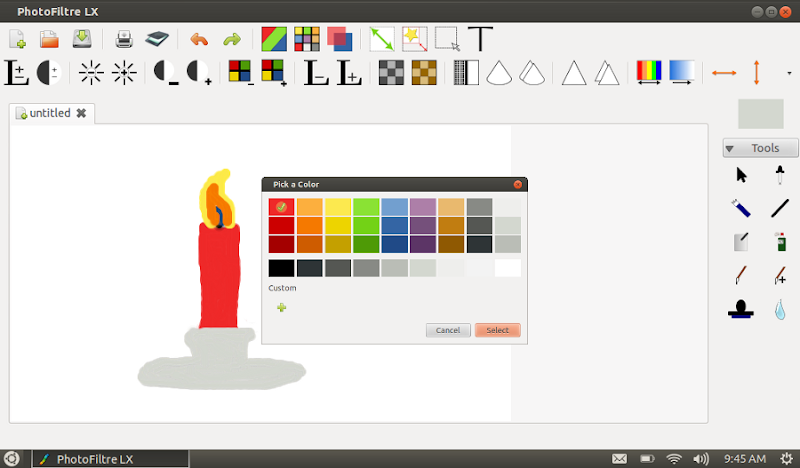Click the Print icon

coord(124,39)
